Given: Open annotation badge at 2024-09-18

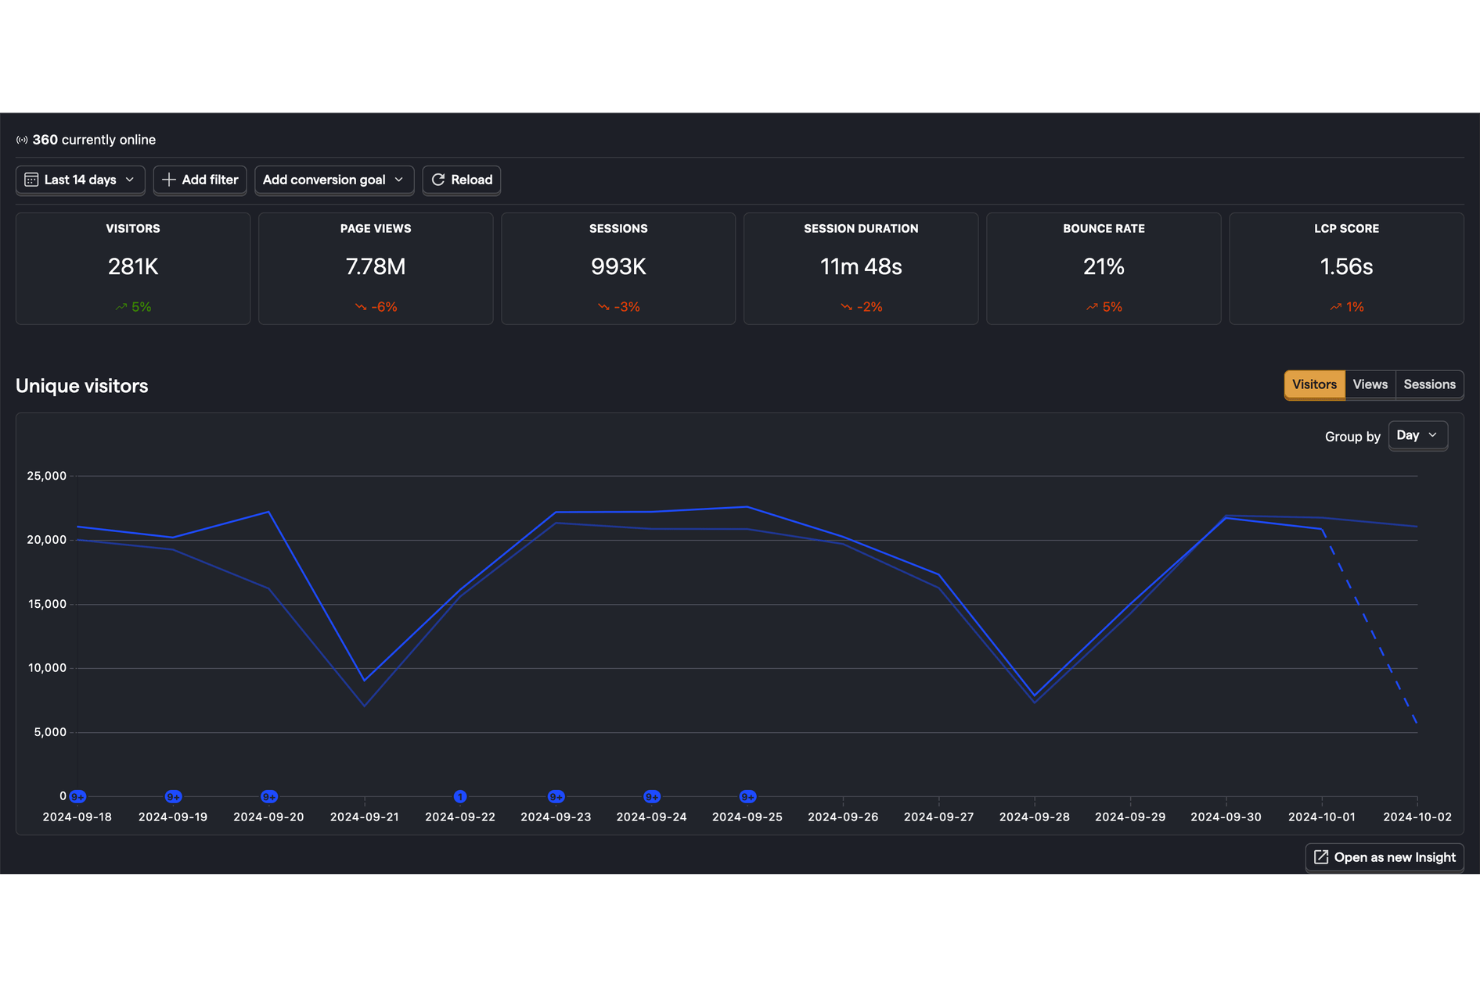Looking at the screenshot, I should coord(77,796).
